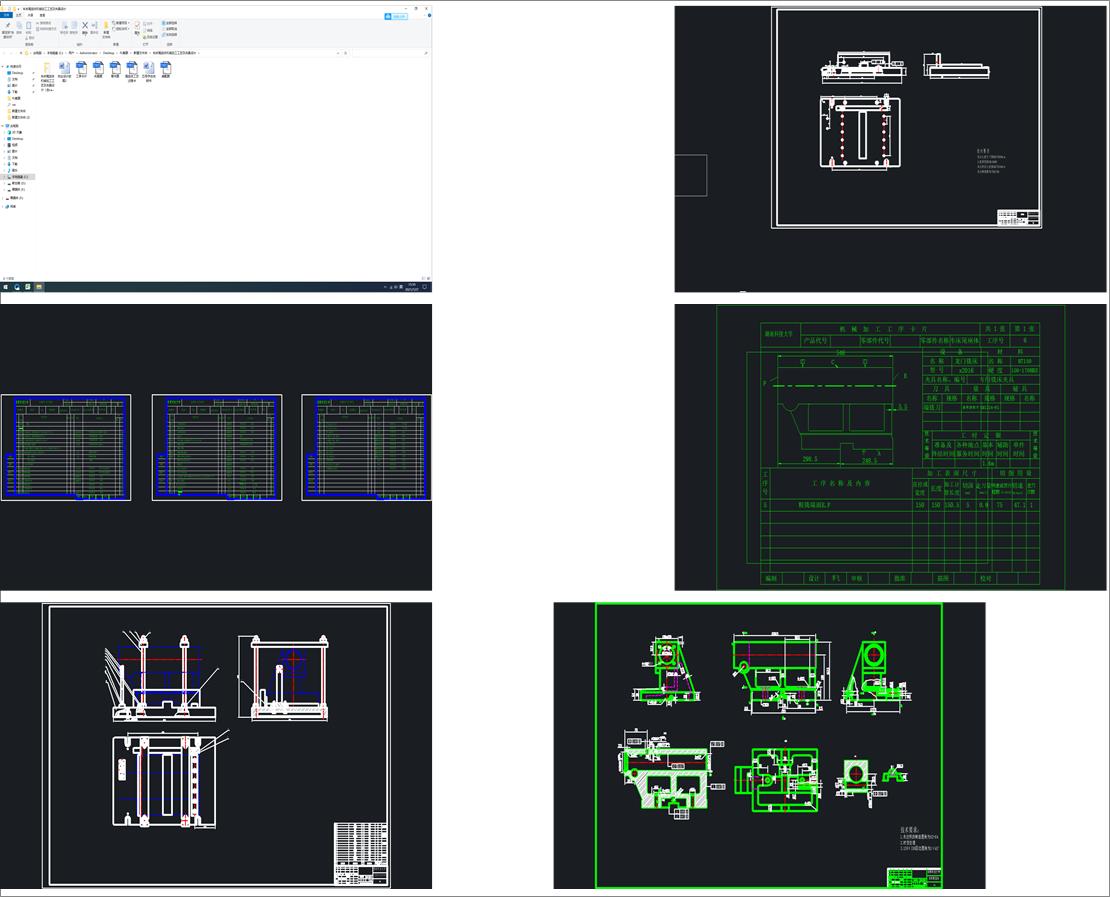The height and width of the screenshot is (897, 1110).
Task: Click the bright green part views drawing
Action: tap(769, 745)
